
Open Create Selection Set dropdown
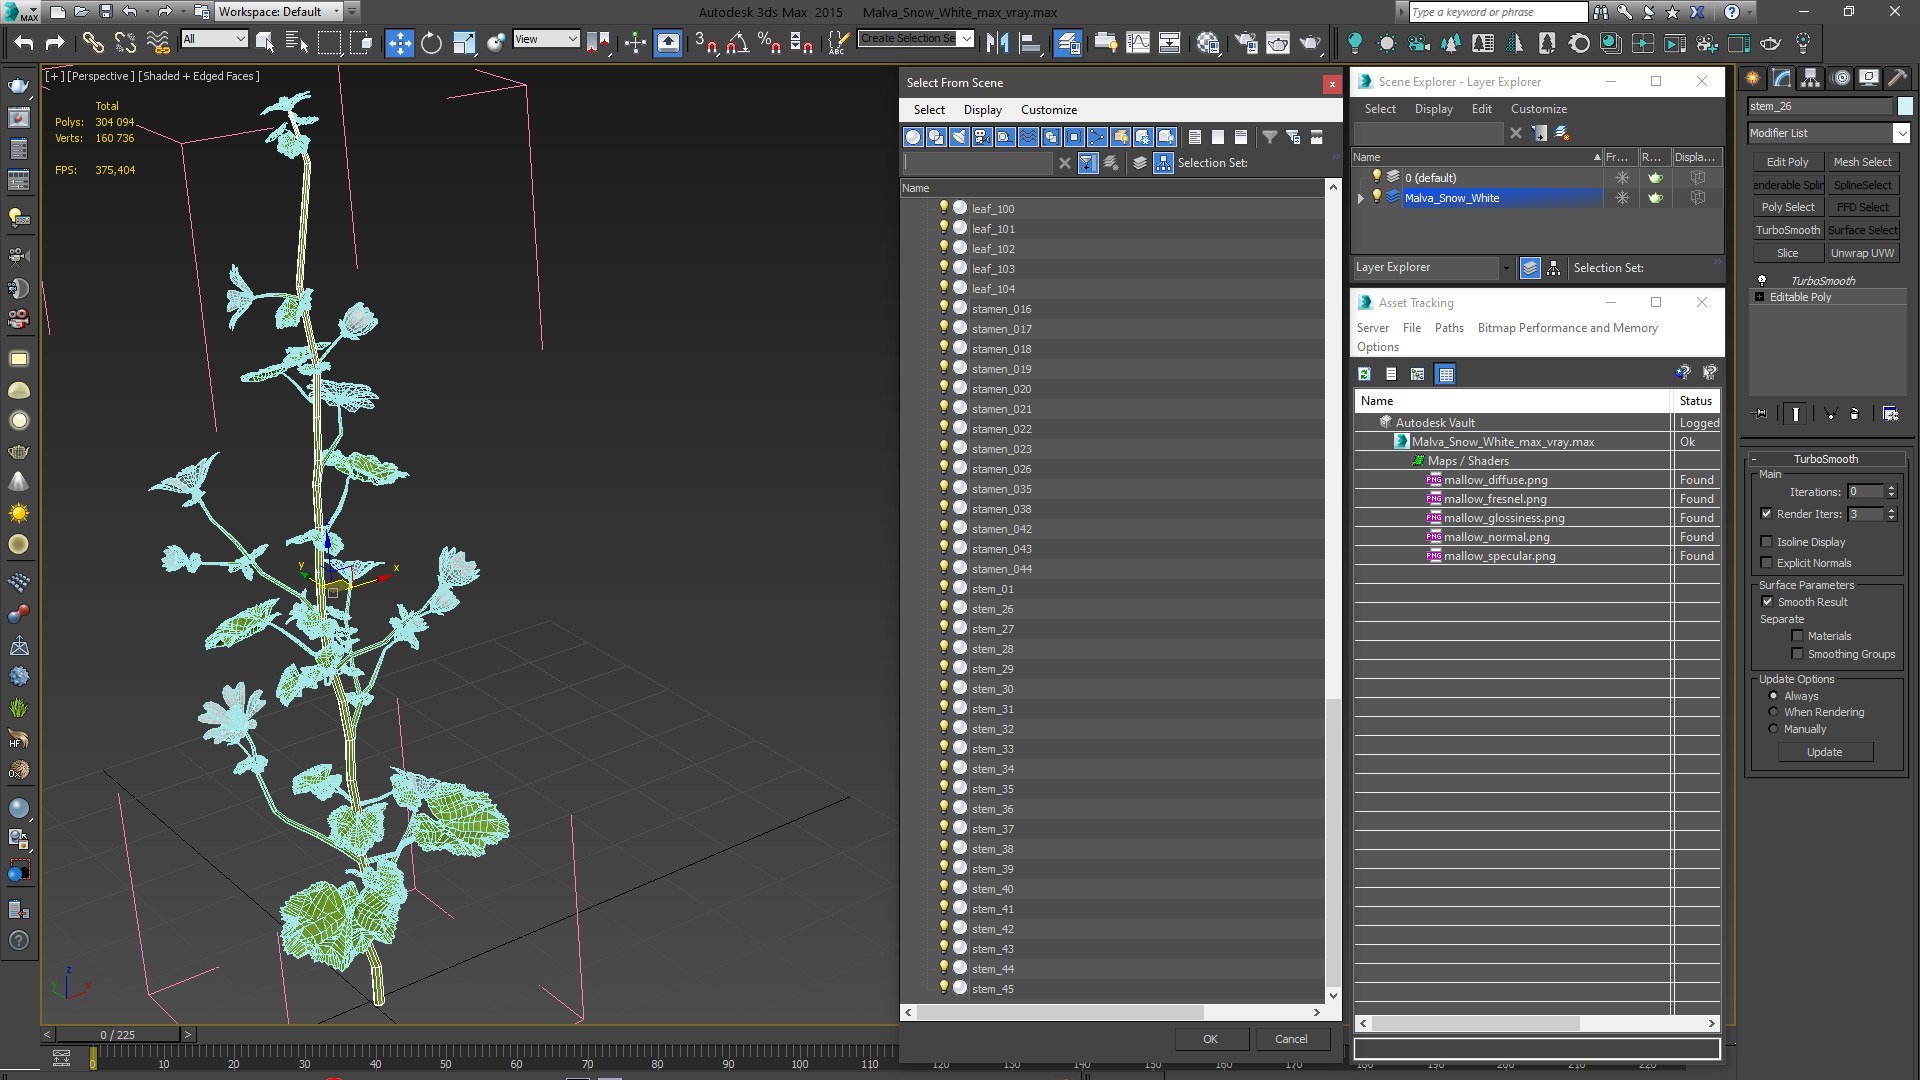coord(966,39)
